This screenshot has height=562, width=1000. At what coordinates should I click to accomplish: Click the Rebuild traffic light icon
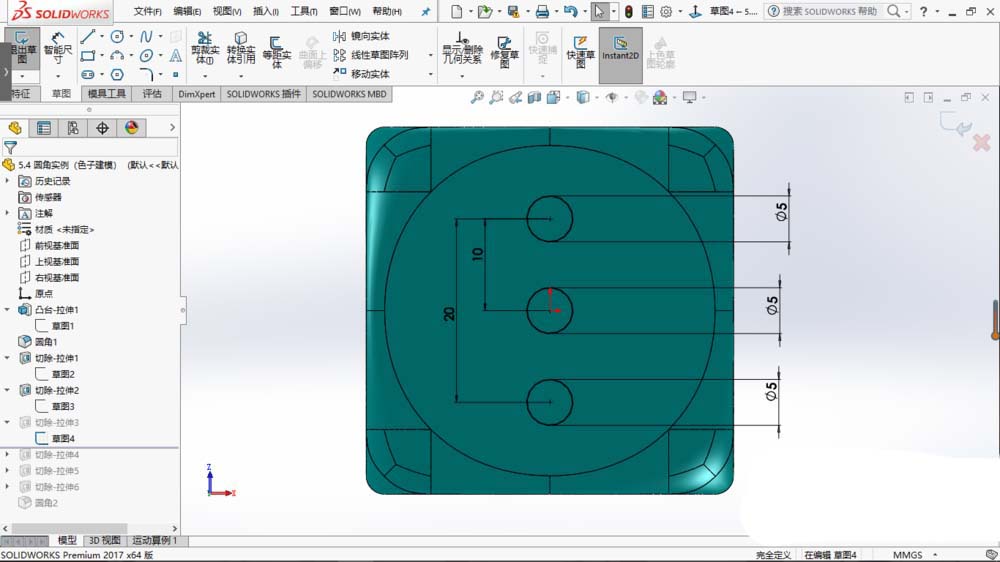629,11
